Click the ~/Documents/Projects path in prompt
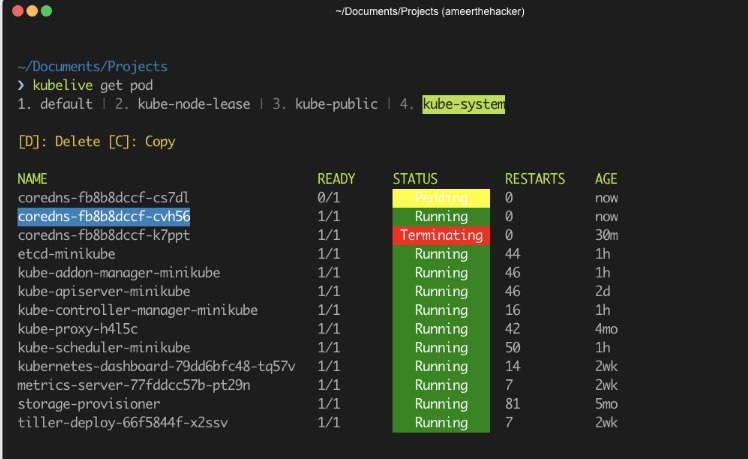This screenshot has height=459, width=748. coord(93,66)
